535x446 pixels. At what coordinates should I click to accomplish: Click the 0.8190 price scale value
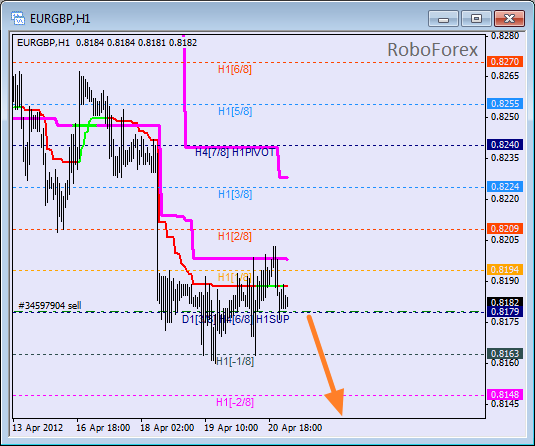(x=505, y=281)
